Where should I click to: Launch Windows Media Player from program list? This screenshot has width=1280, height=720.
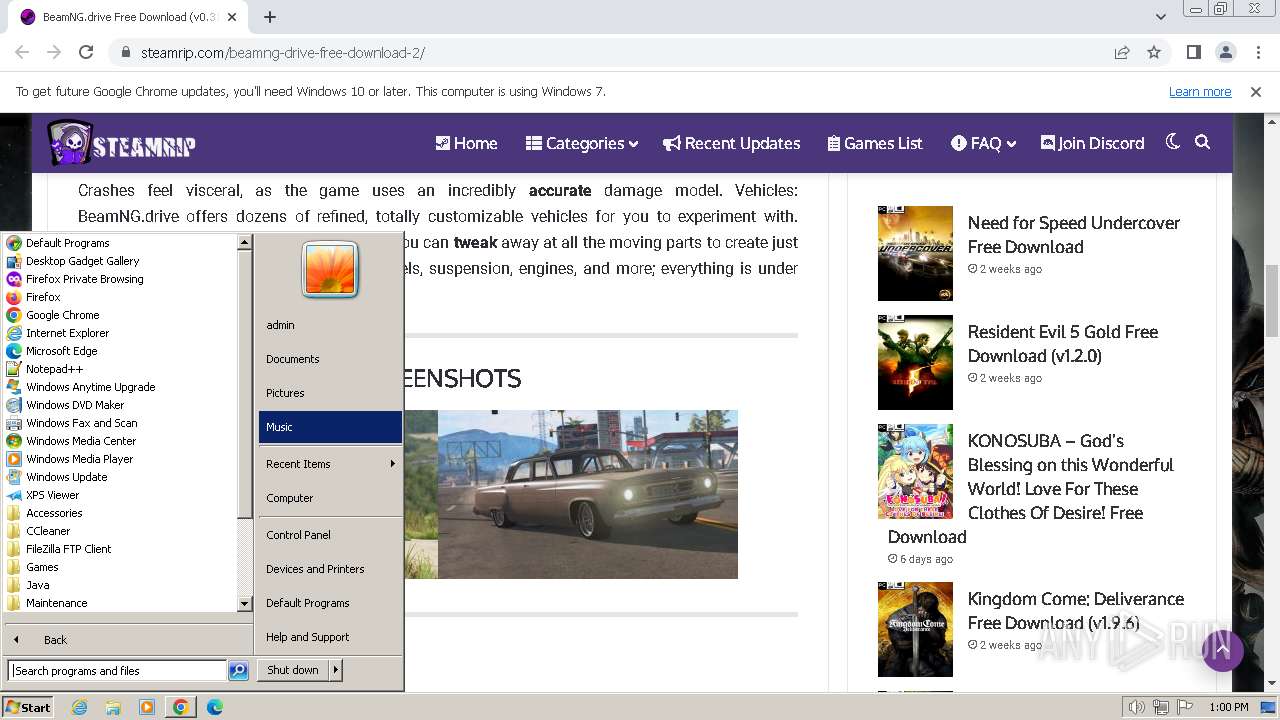coord(80,459)
